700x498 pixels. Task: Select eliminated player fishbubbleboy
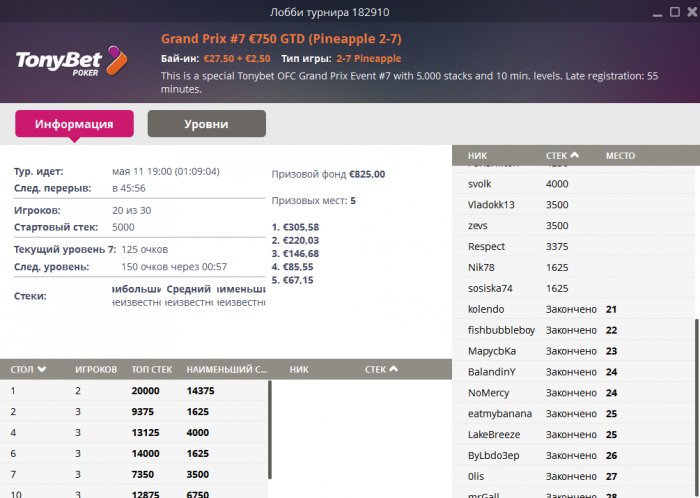(x=501, y=330)
